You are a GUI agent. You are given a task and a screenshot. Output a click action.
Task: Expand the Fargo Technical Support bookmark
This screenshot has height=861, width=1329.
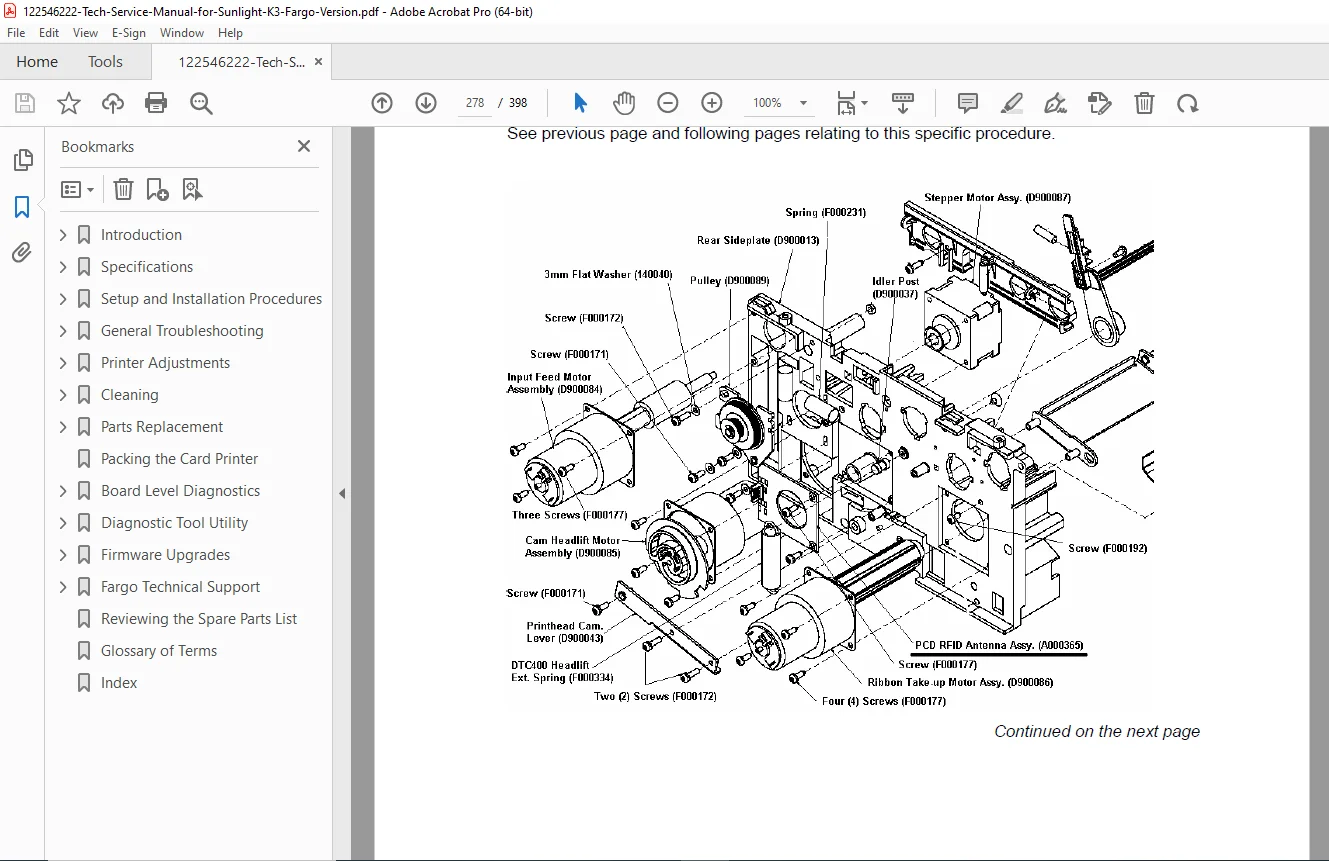(x=63, y=587)
